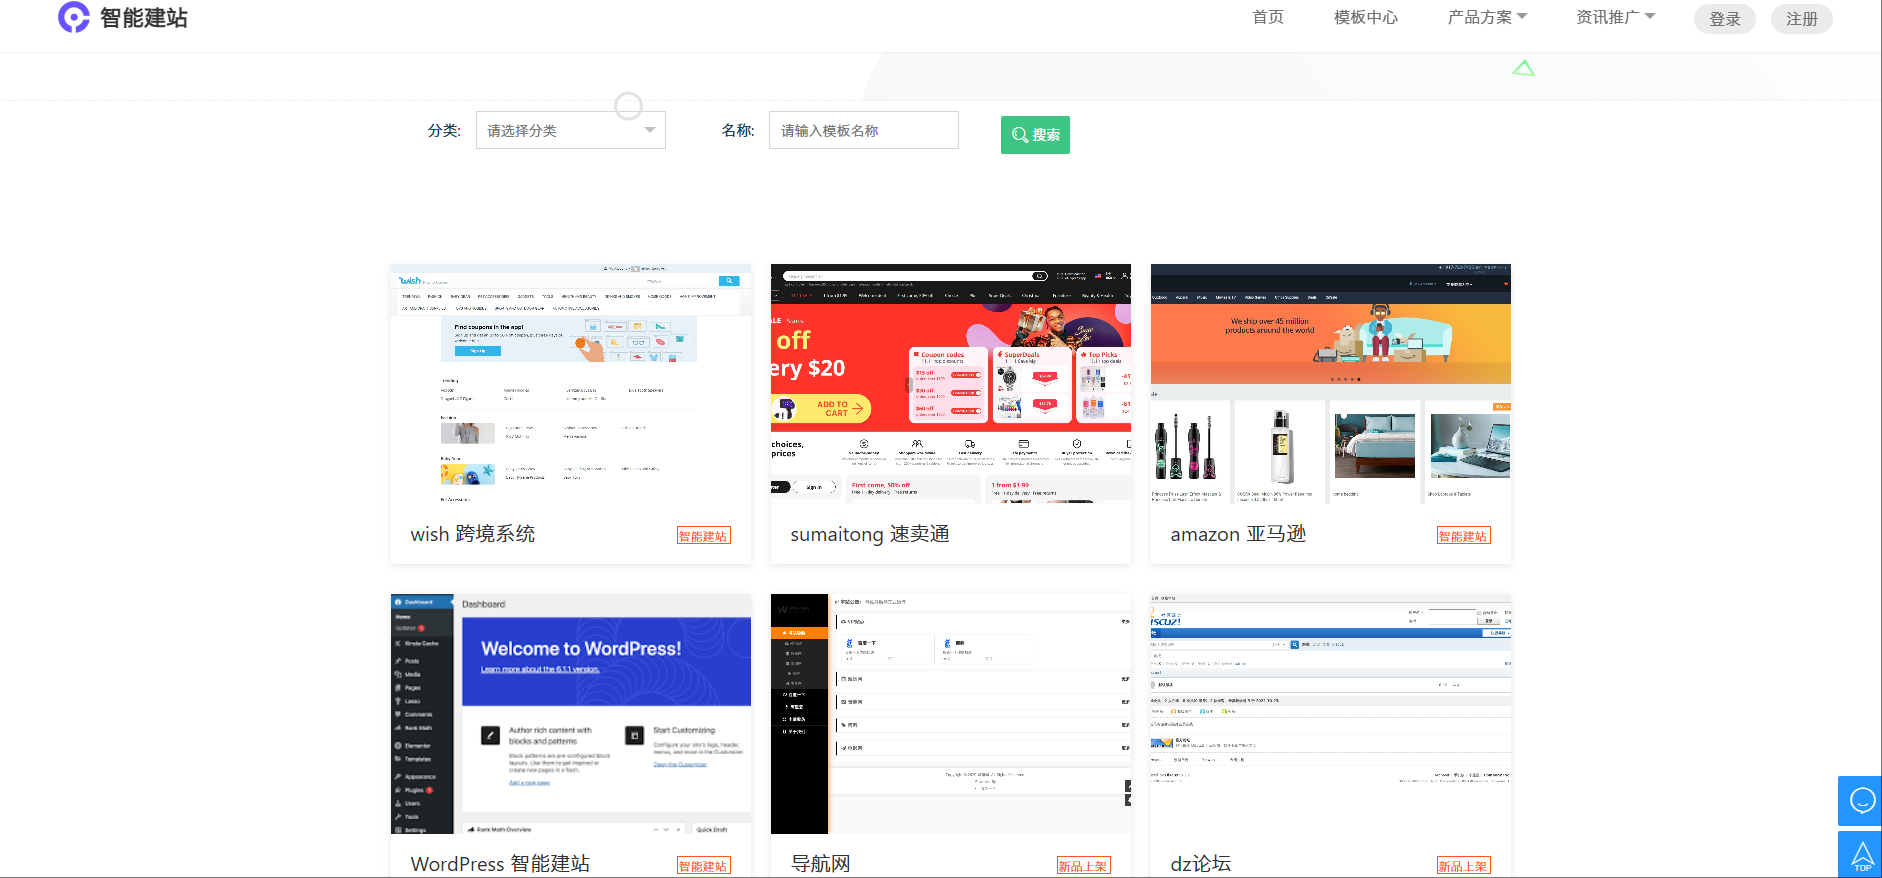Click the 智能建站 tag on wish card

pos(704,536)
